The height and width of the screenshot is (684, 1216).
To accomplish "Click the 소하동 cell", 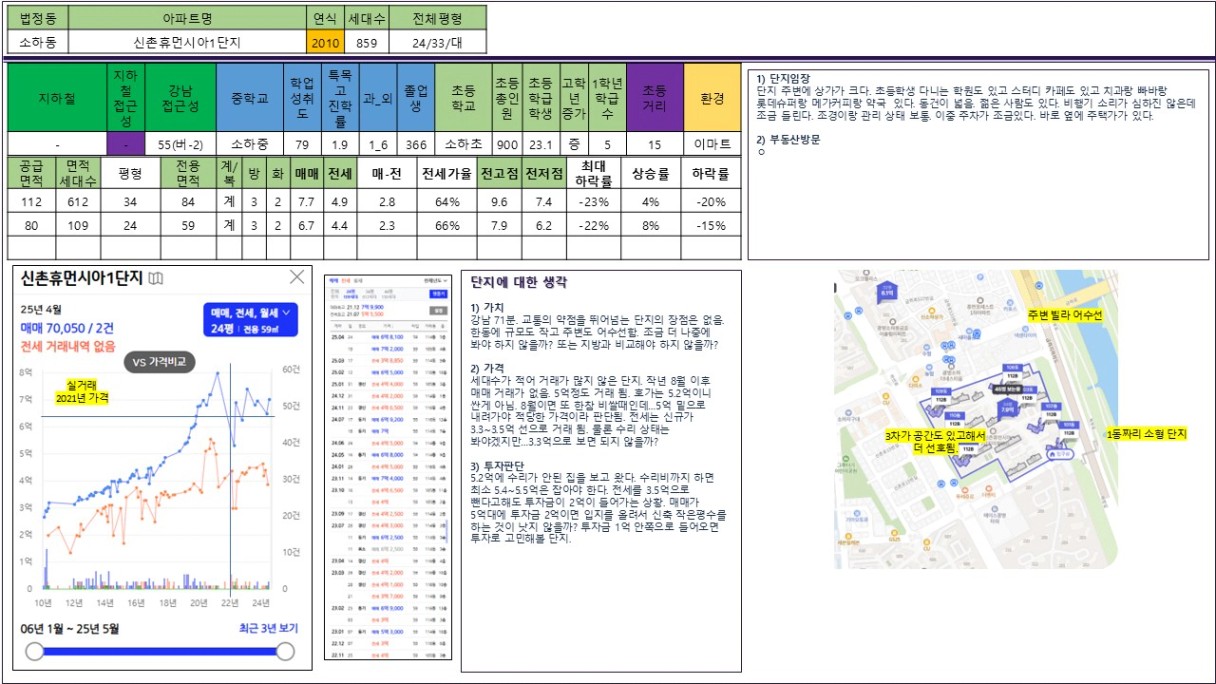I will click(x=40, y=43).
